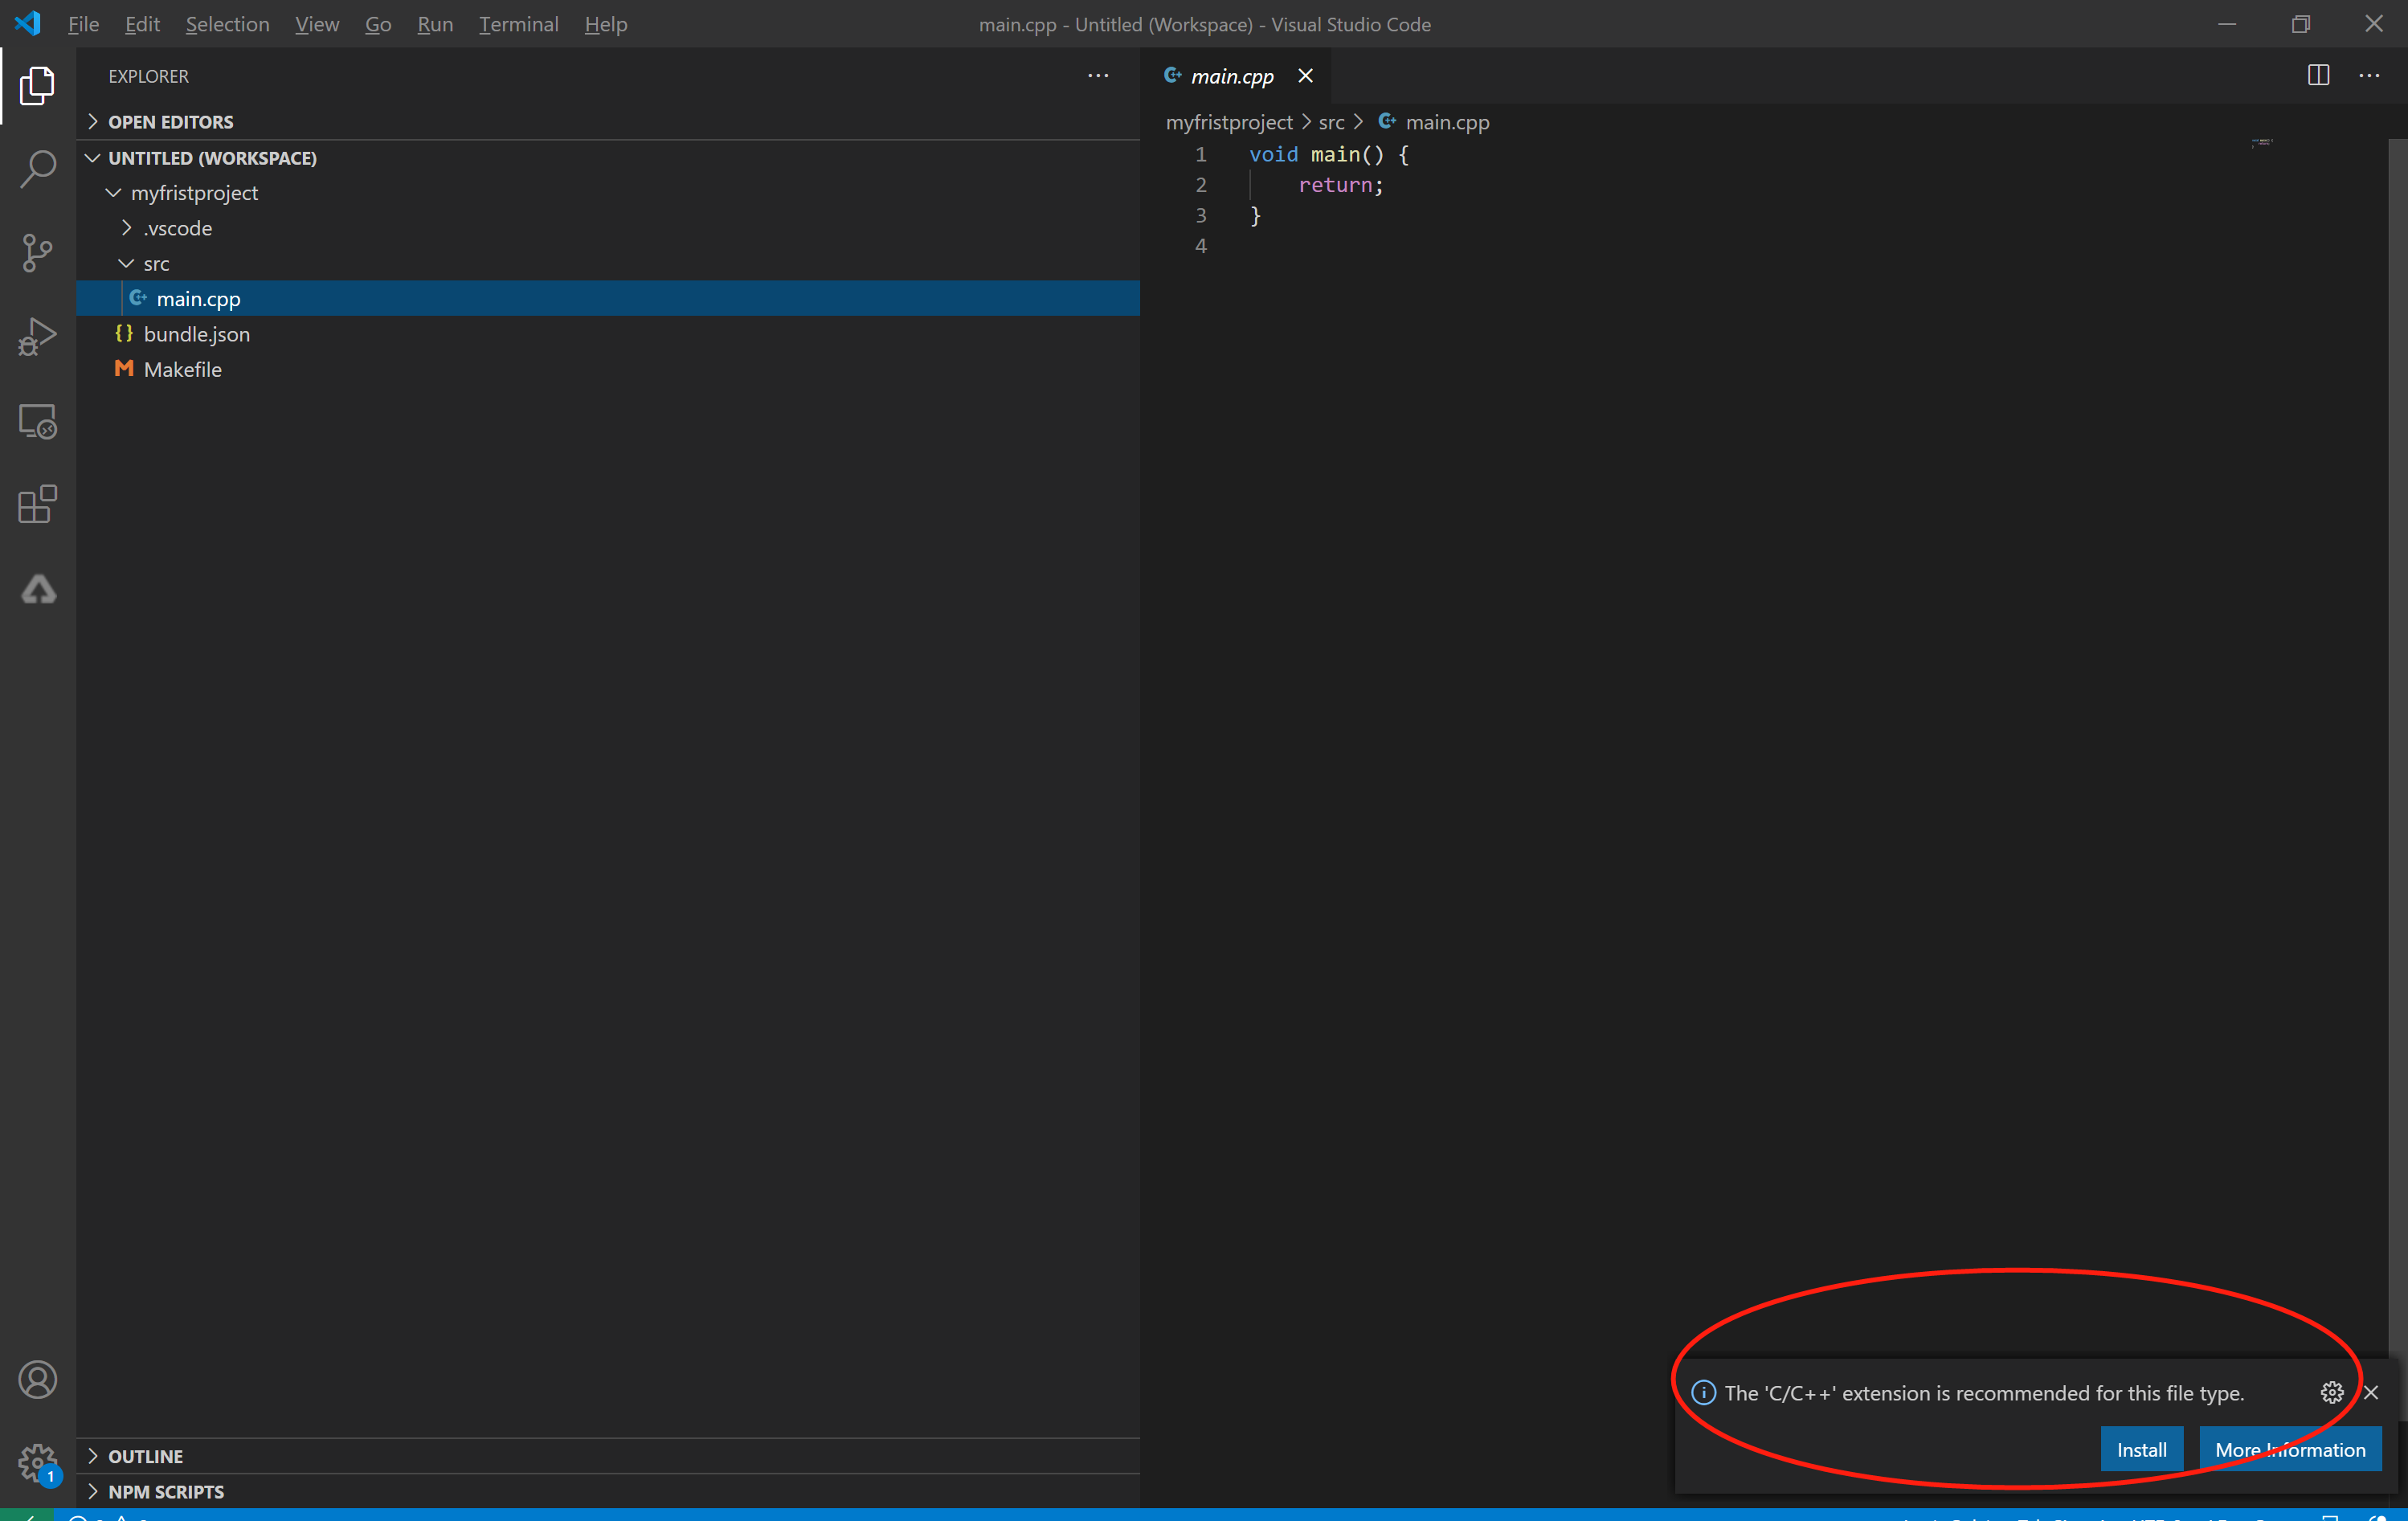Open the Source Control view

pos(38,252)
